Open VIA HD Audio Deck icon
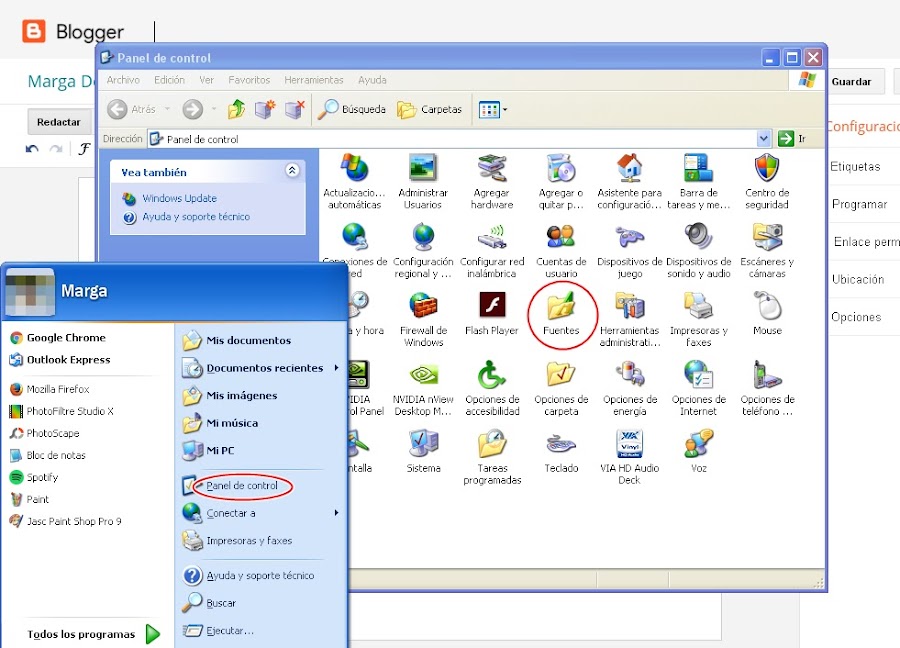This screenshot has height=648, width=900. [x=630, y=443]
